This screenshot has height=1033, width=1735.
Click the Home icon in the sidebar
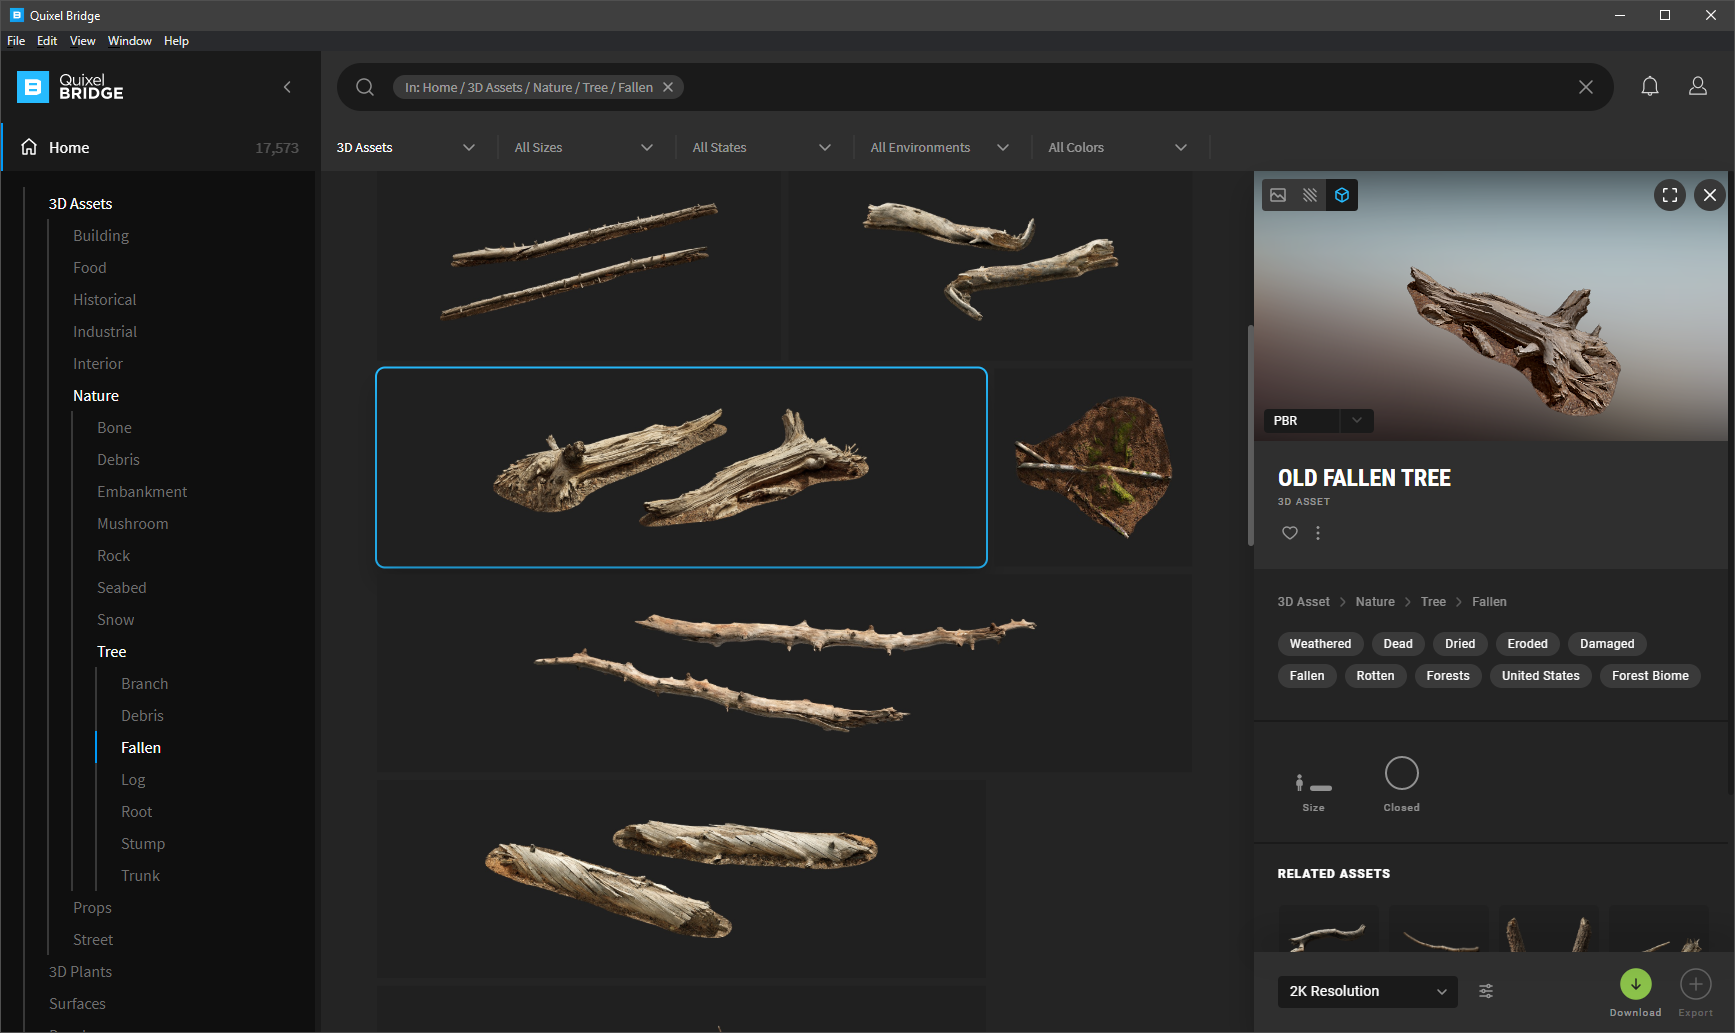(29, 147)
